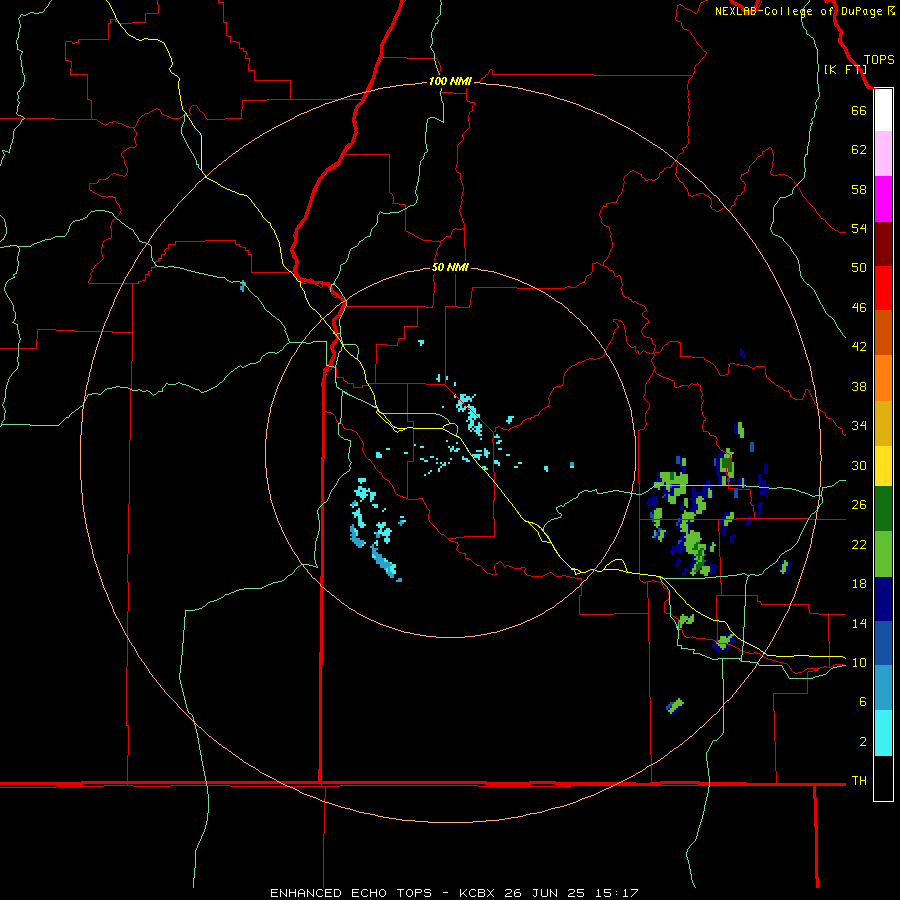Click the 10 legend value
This screenshot has height=900, width=900.
point(859,662)
